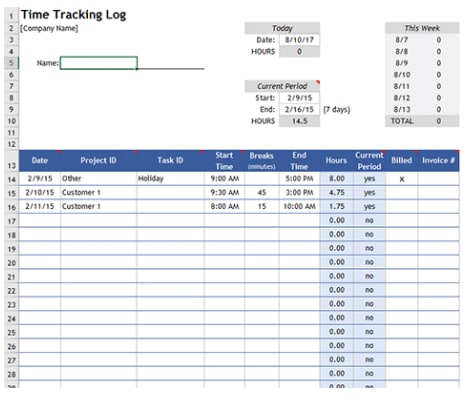This screenshot has width=467, height=399.
Task: Select the 9:00 AM start time cell
Action: (x=224, y=179)
